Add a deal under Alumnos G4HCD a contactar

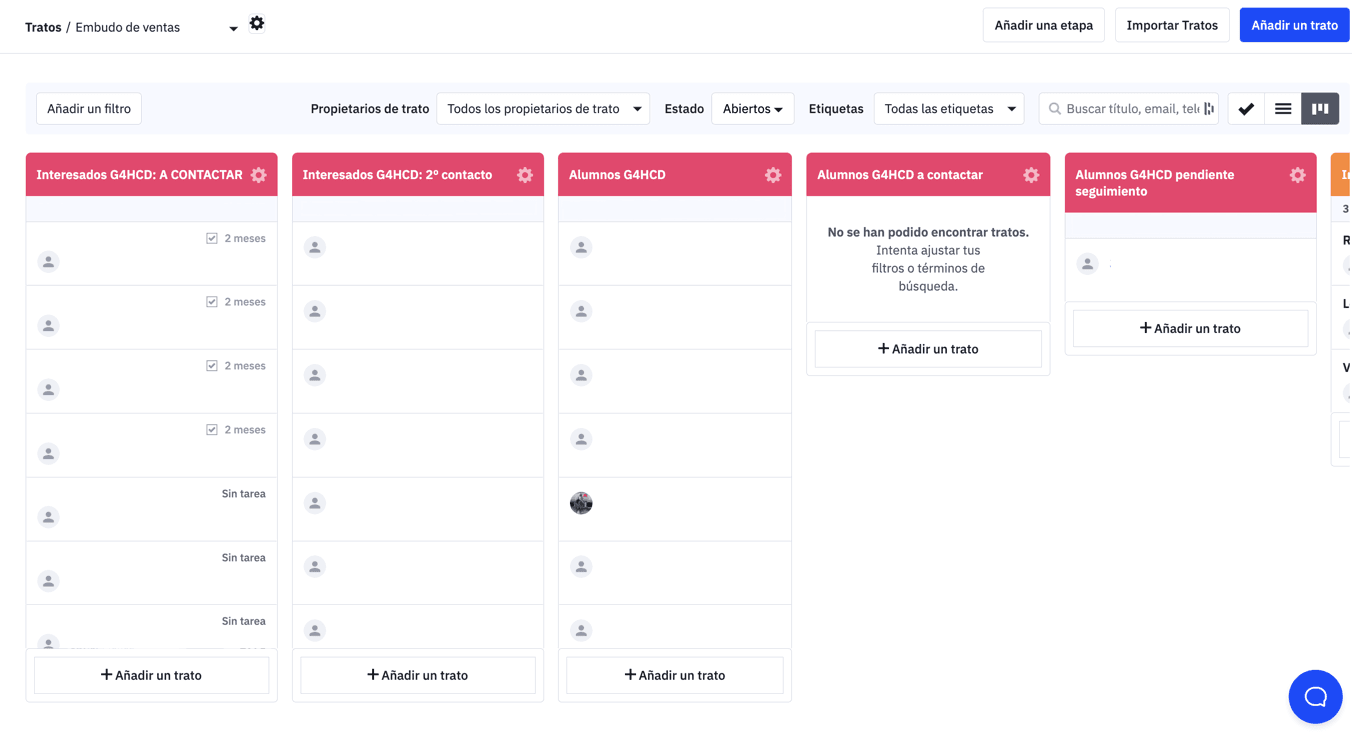point(928,349)
